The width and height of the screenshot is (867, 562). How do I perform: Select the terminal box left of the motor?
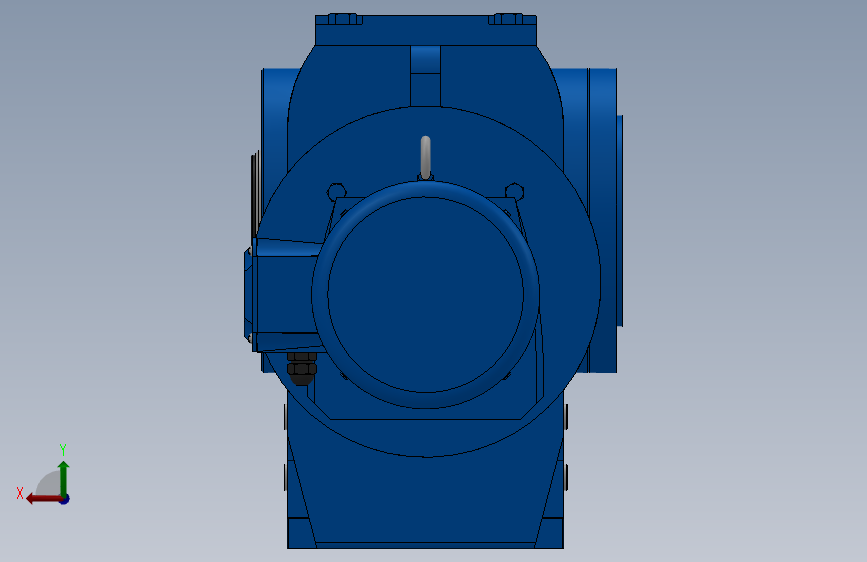(x=283, y=295)
